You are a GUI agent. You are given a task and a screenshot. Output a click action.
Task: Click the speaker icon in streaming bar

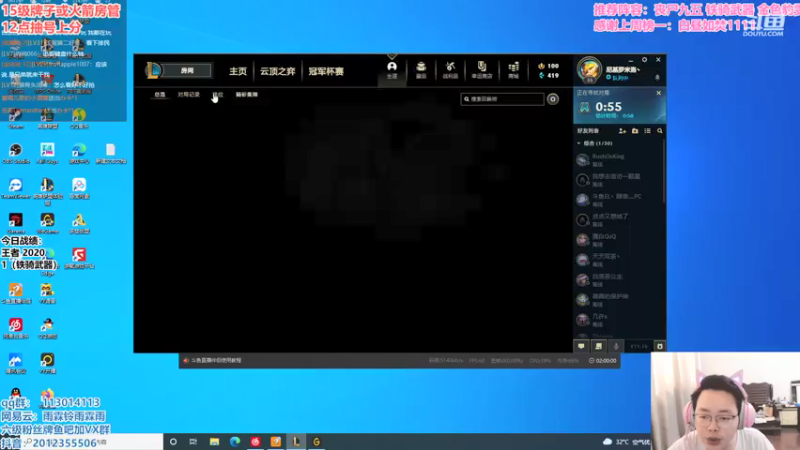click(186, 361)
